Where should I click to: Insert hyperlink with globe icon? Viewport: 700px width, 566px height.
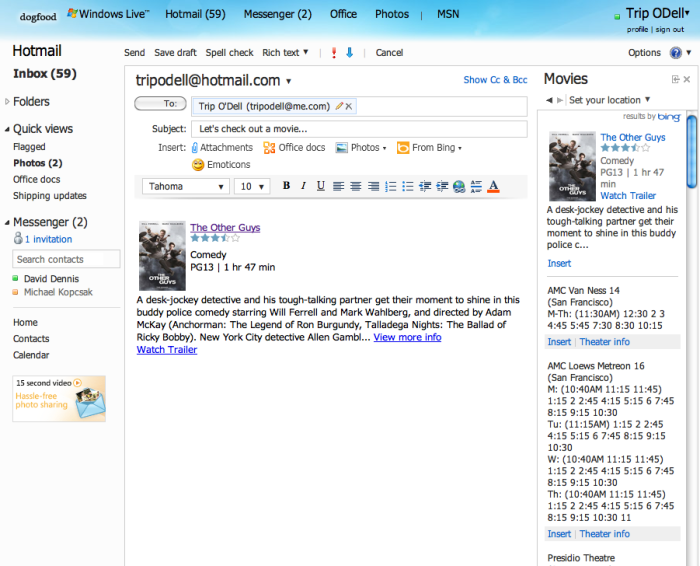459,186
